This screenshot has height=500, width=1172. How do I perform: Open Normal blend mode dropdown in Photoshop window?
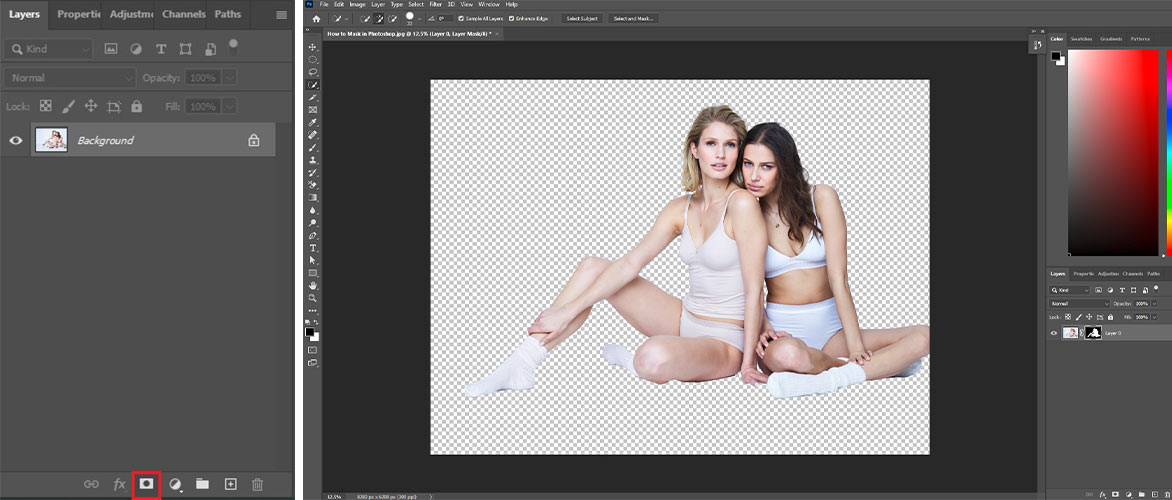[1080, 303]
